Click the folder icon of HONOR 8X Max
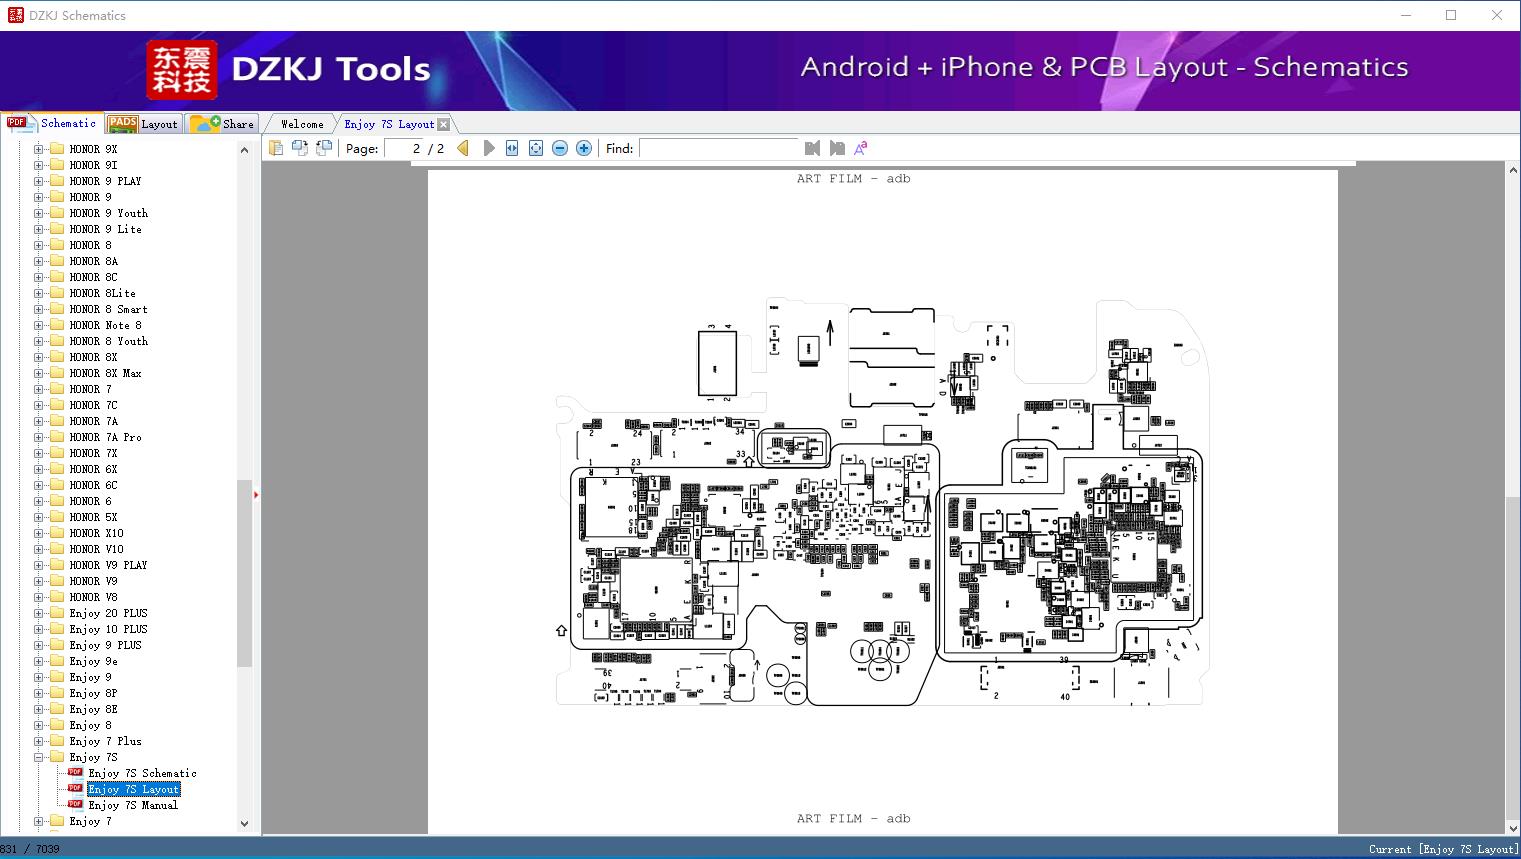Image resolution: width=1521 pixels, height=859 pixels. click(57, 373)
